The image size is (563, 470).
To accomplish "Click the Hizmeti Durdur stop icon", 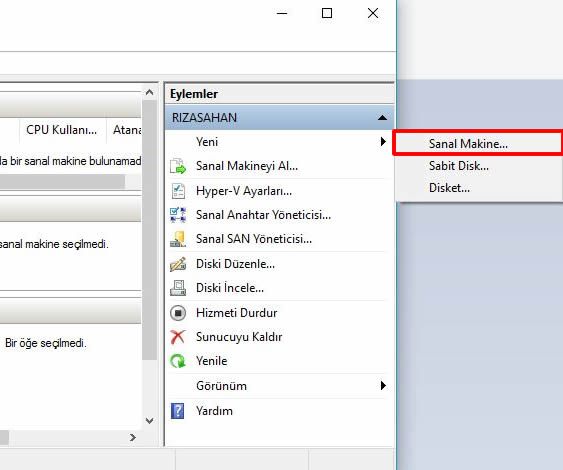I will 178,313.
